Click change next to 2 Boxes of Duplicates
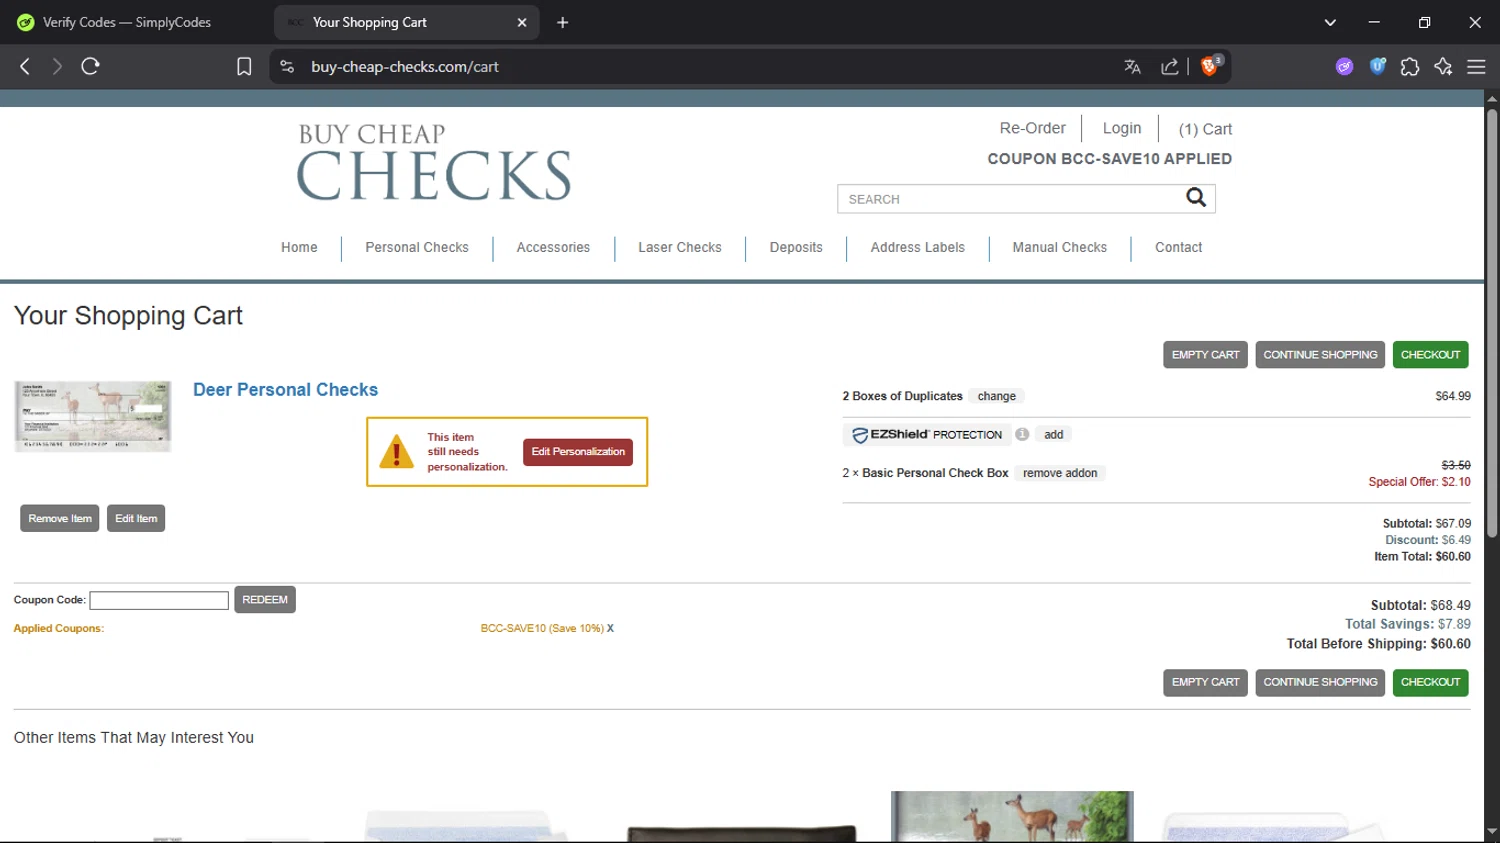Screen dimensions: 1500x843 997,396
